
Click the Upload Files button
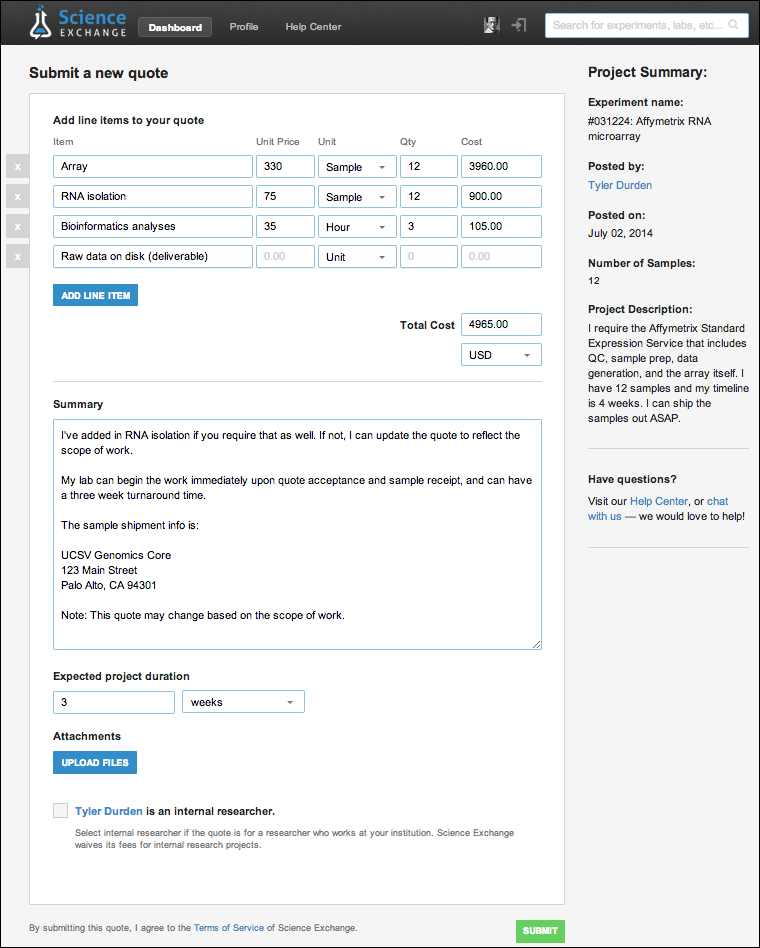tap(95, 763)
